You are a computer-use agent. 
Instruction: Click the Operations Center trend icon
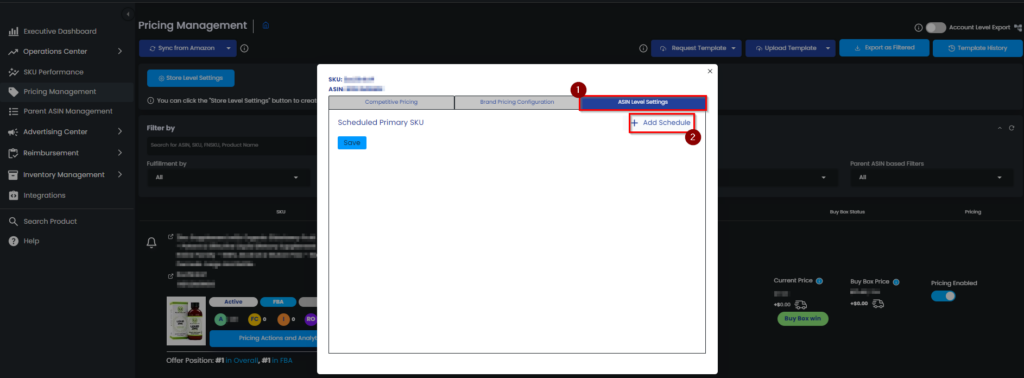pyautogui.click(x=13, y=52)
